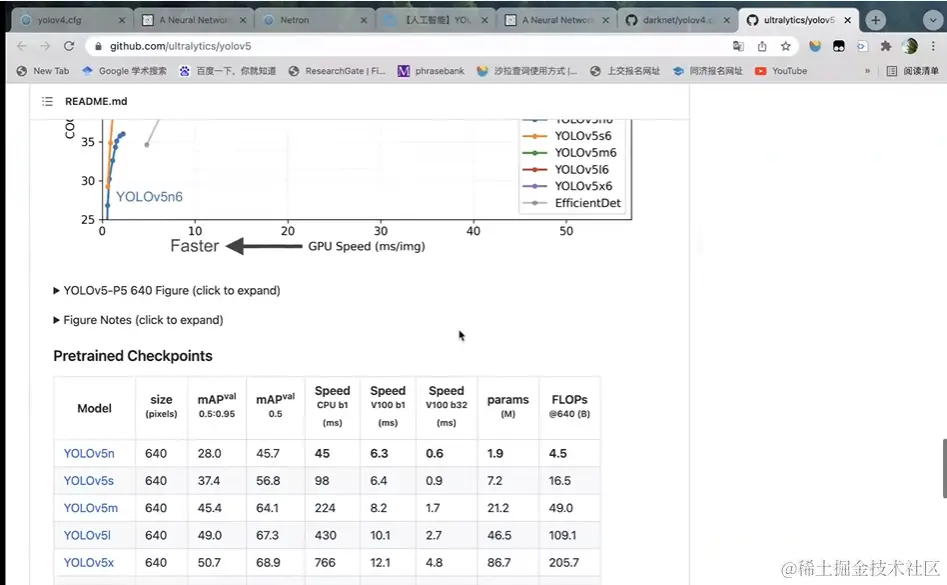Click EfficientDet legend entry in chart
Screen dimensions: 947x585
572,203
